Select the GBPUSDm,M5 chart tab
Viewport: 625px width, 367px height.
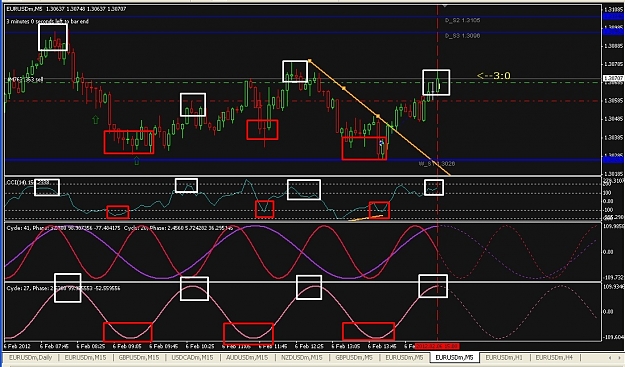[x=354, y=357]
